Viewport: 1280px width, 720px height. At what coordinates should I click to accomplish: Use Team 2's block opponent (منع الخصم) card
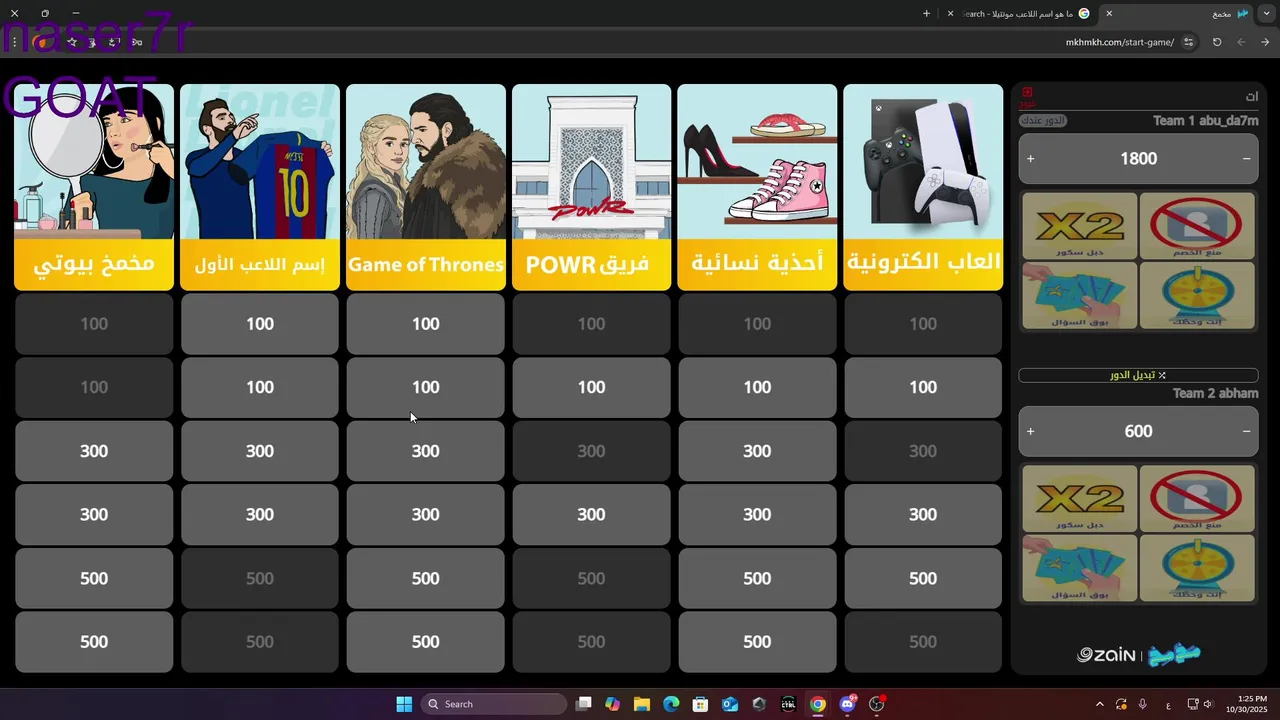[x=1197, y=499]
